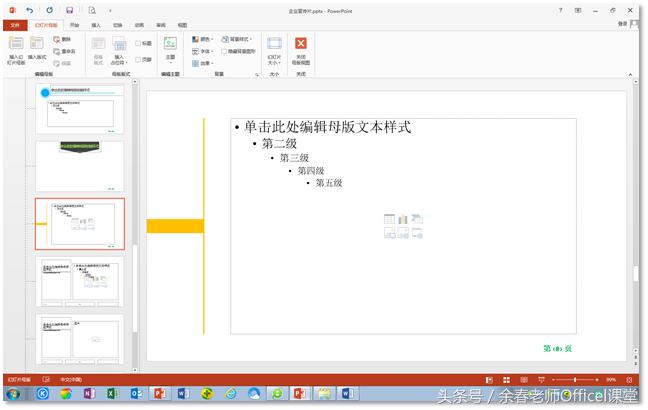Screen dimensions: 648x410
Task: Insert Online Pictures icon in content placeholder
Action: [x=403, y=233]
